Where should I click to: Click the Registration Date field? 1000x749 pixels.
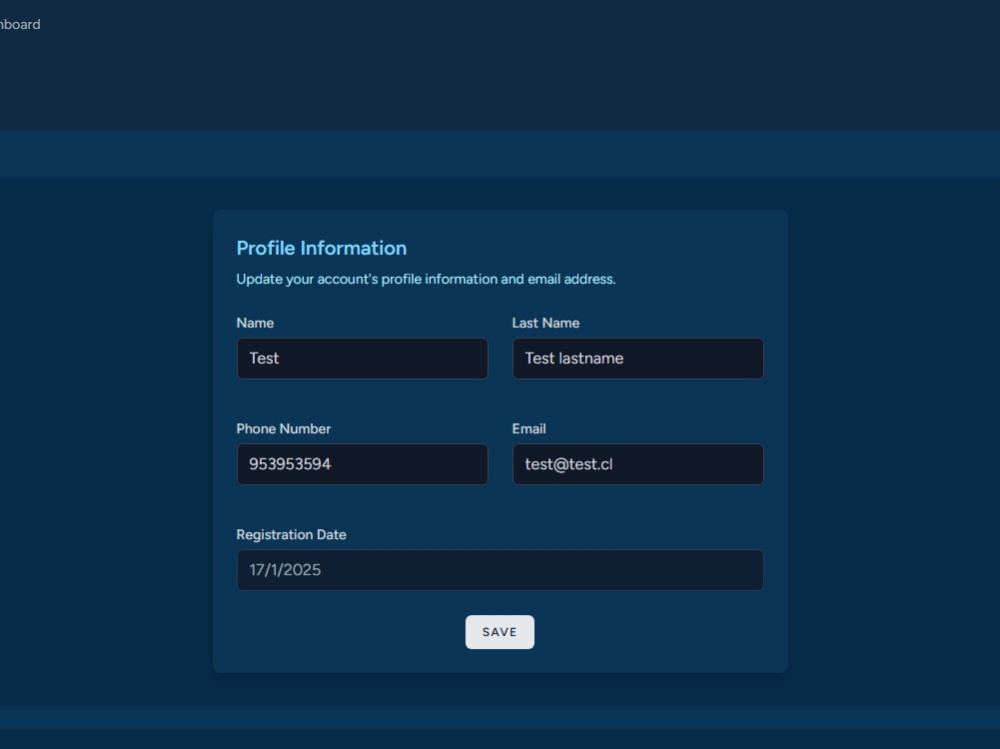[500, 570]
